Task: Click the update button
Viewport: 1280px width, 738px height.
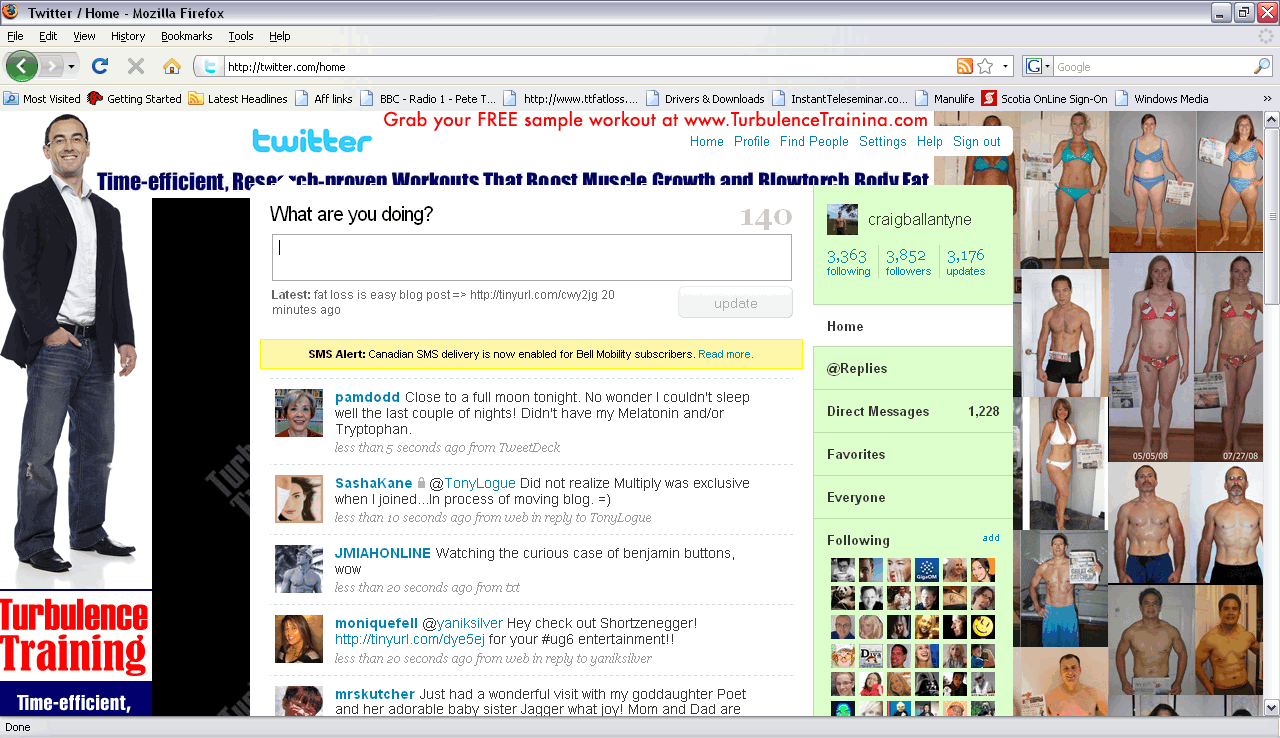Action: point(736,303)
